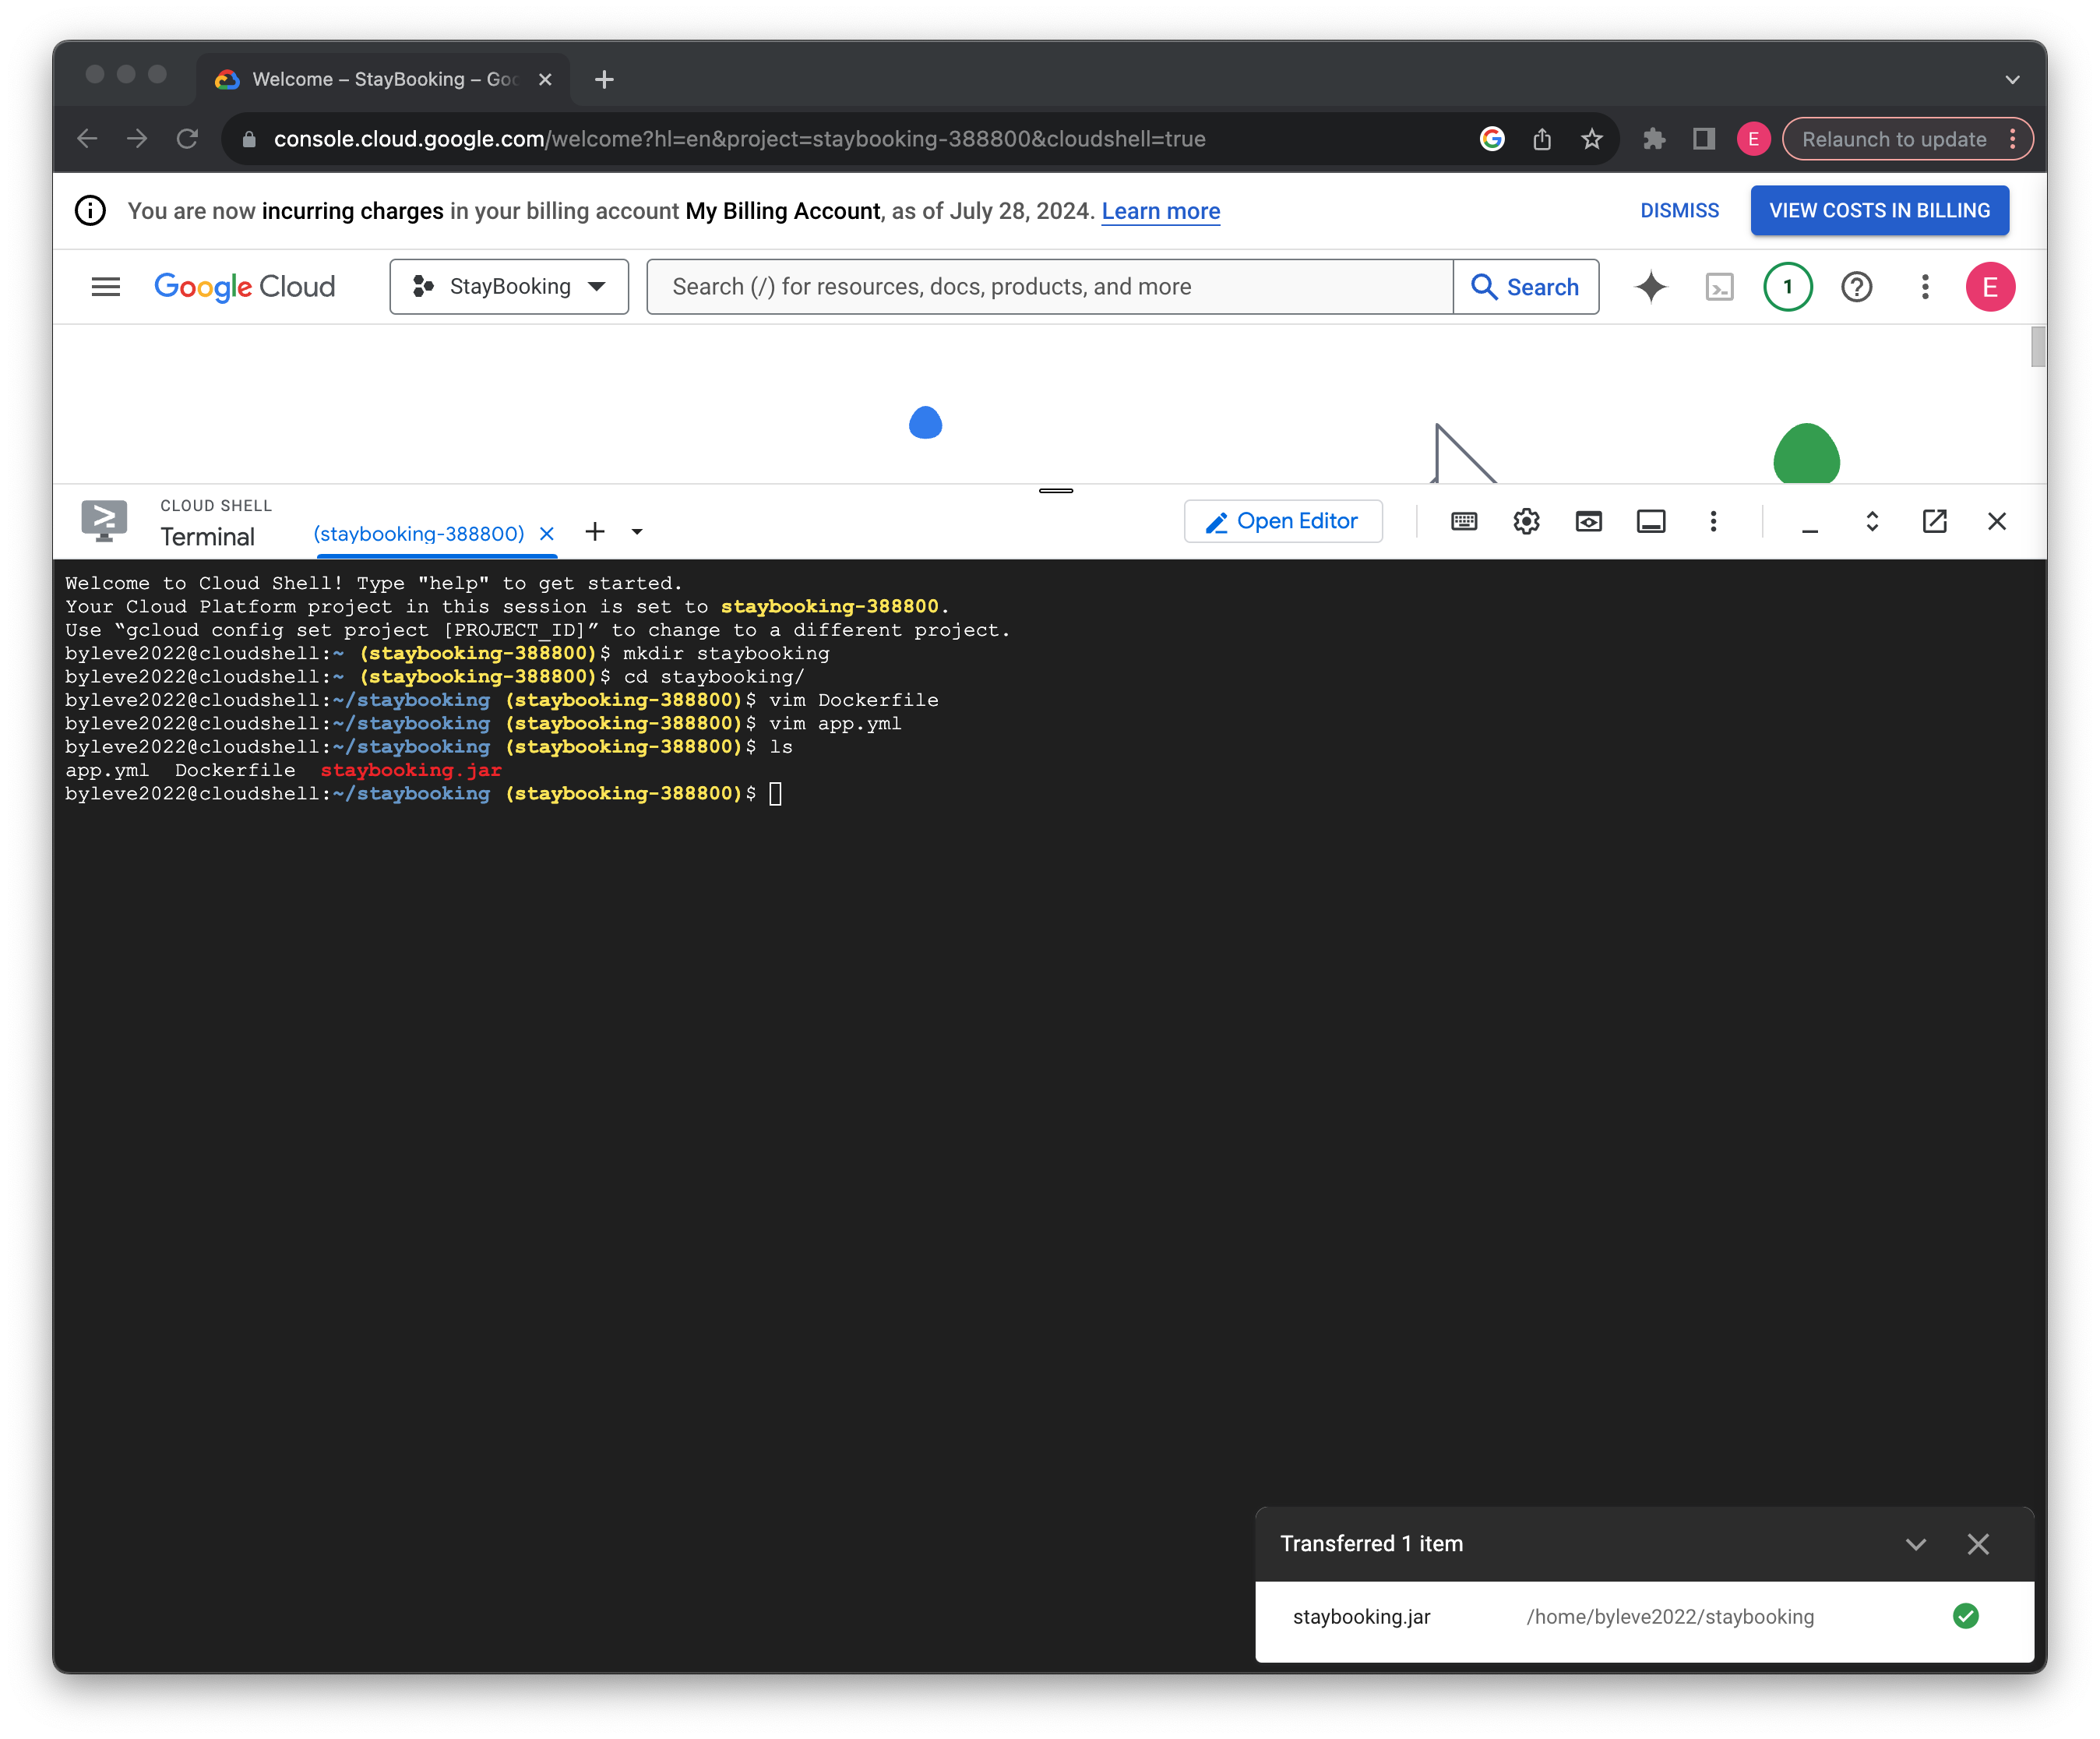Click VIEW COSTS IN BILLING button
Image resolution: width=2100 pixels, height=1739 pixels.
click(x=1879, y=210)
